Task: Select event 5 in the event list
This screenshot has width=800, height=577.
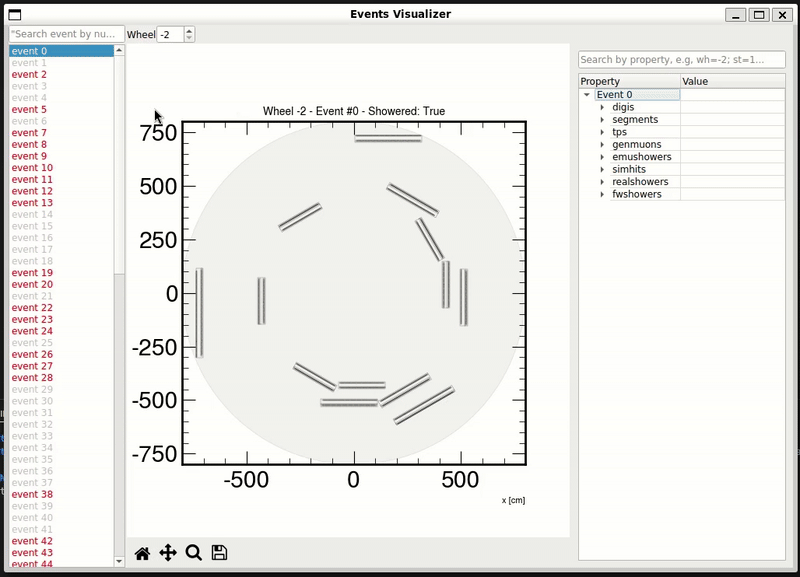Action: pyautogui.click(x=29, y=110)
